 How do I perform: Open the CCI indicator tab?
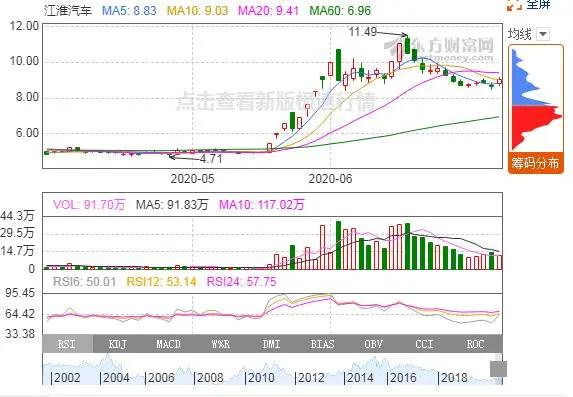click(x=424, y=344)
